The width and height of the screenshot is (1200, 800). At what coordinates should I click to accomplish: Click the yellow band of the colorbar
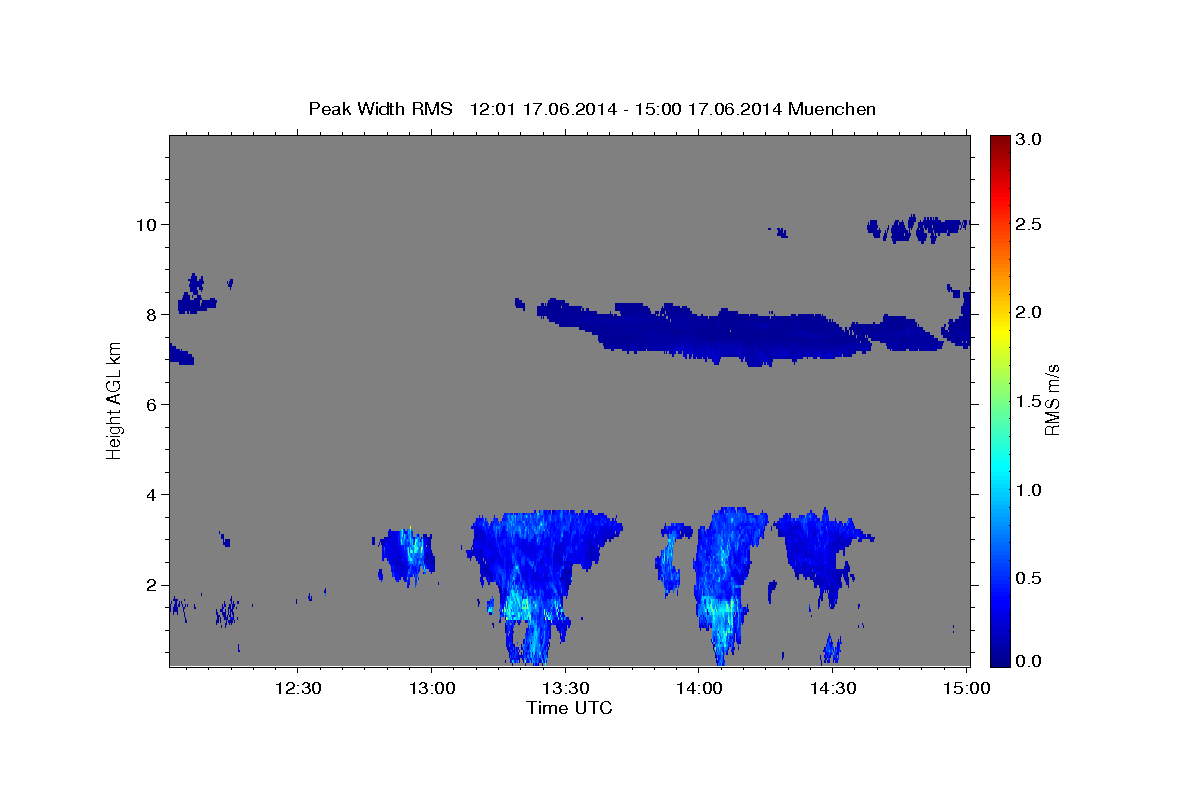pyautogui.click(x=1000, y=328)
